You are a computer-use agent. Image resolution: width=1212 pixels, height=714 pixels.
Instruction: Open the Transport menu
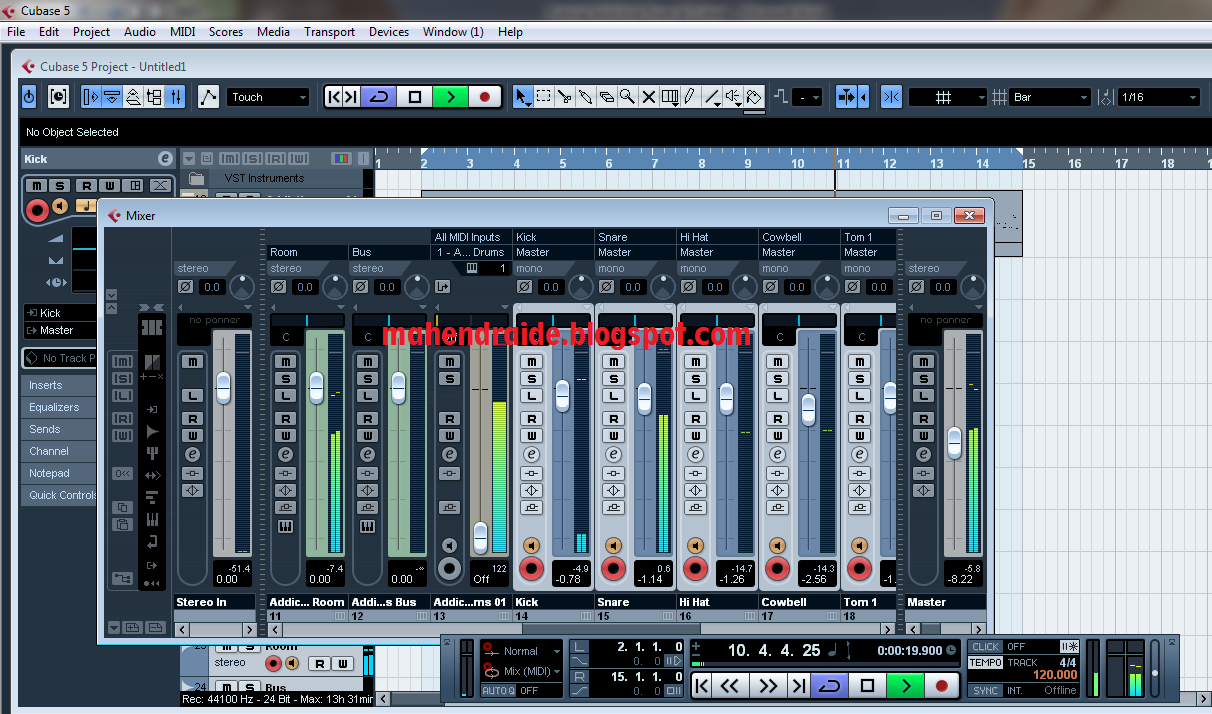(x=330, y=32)
